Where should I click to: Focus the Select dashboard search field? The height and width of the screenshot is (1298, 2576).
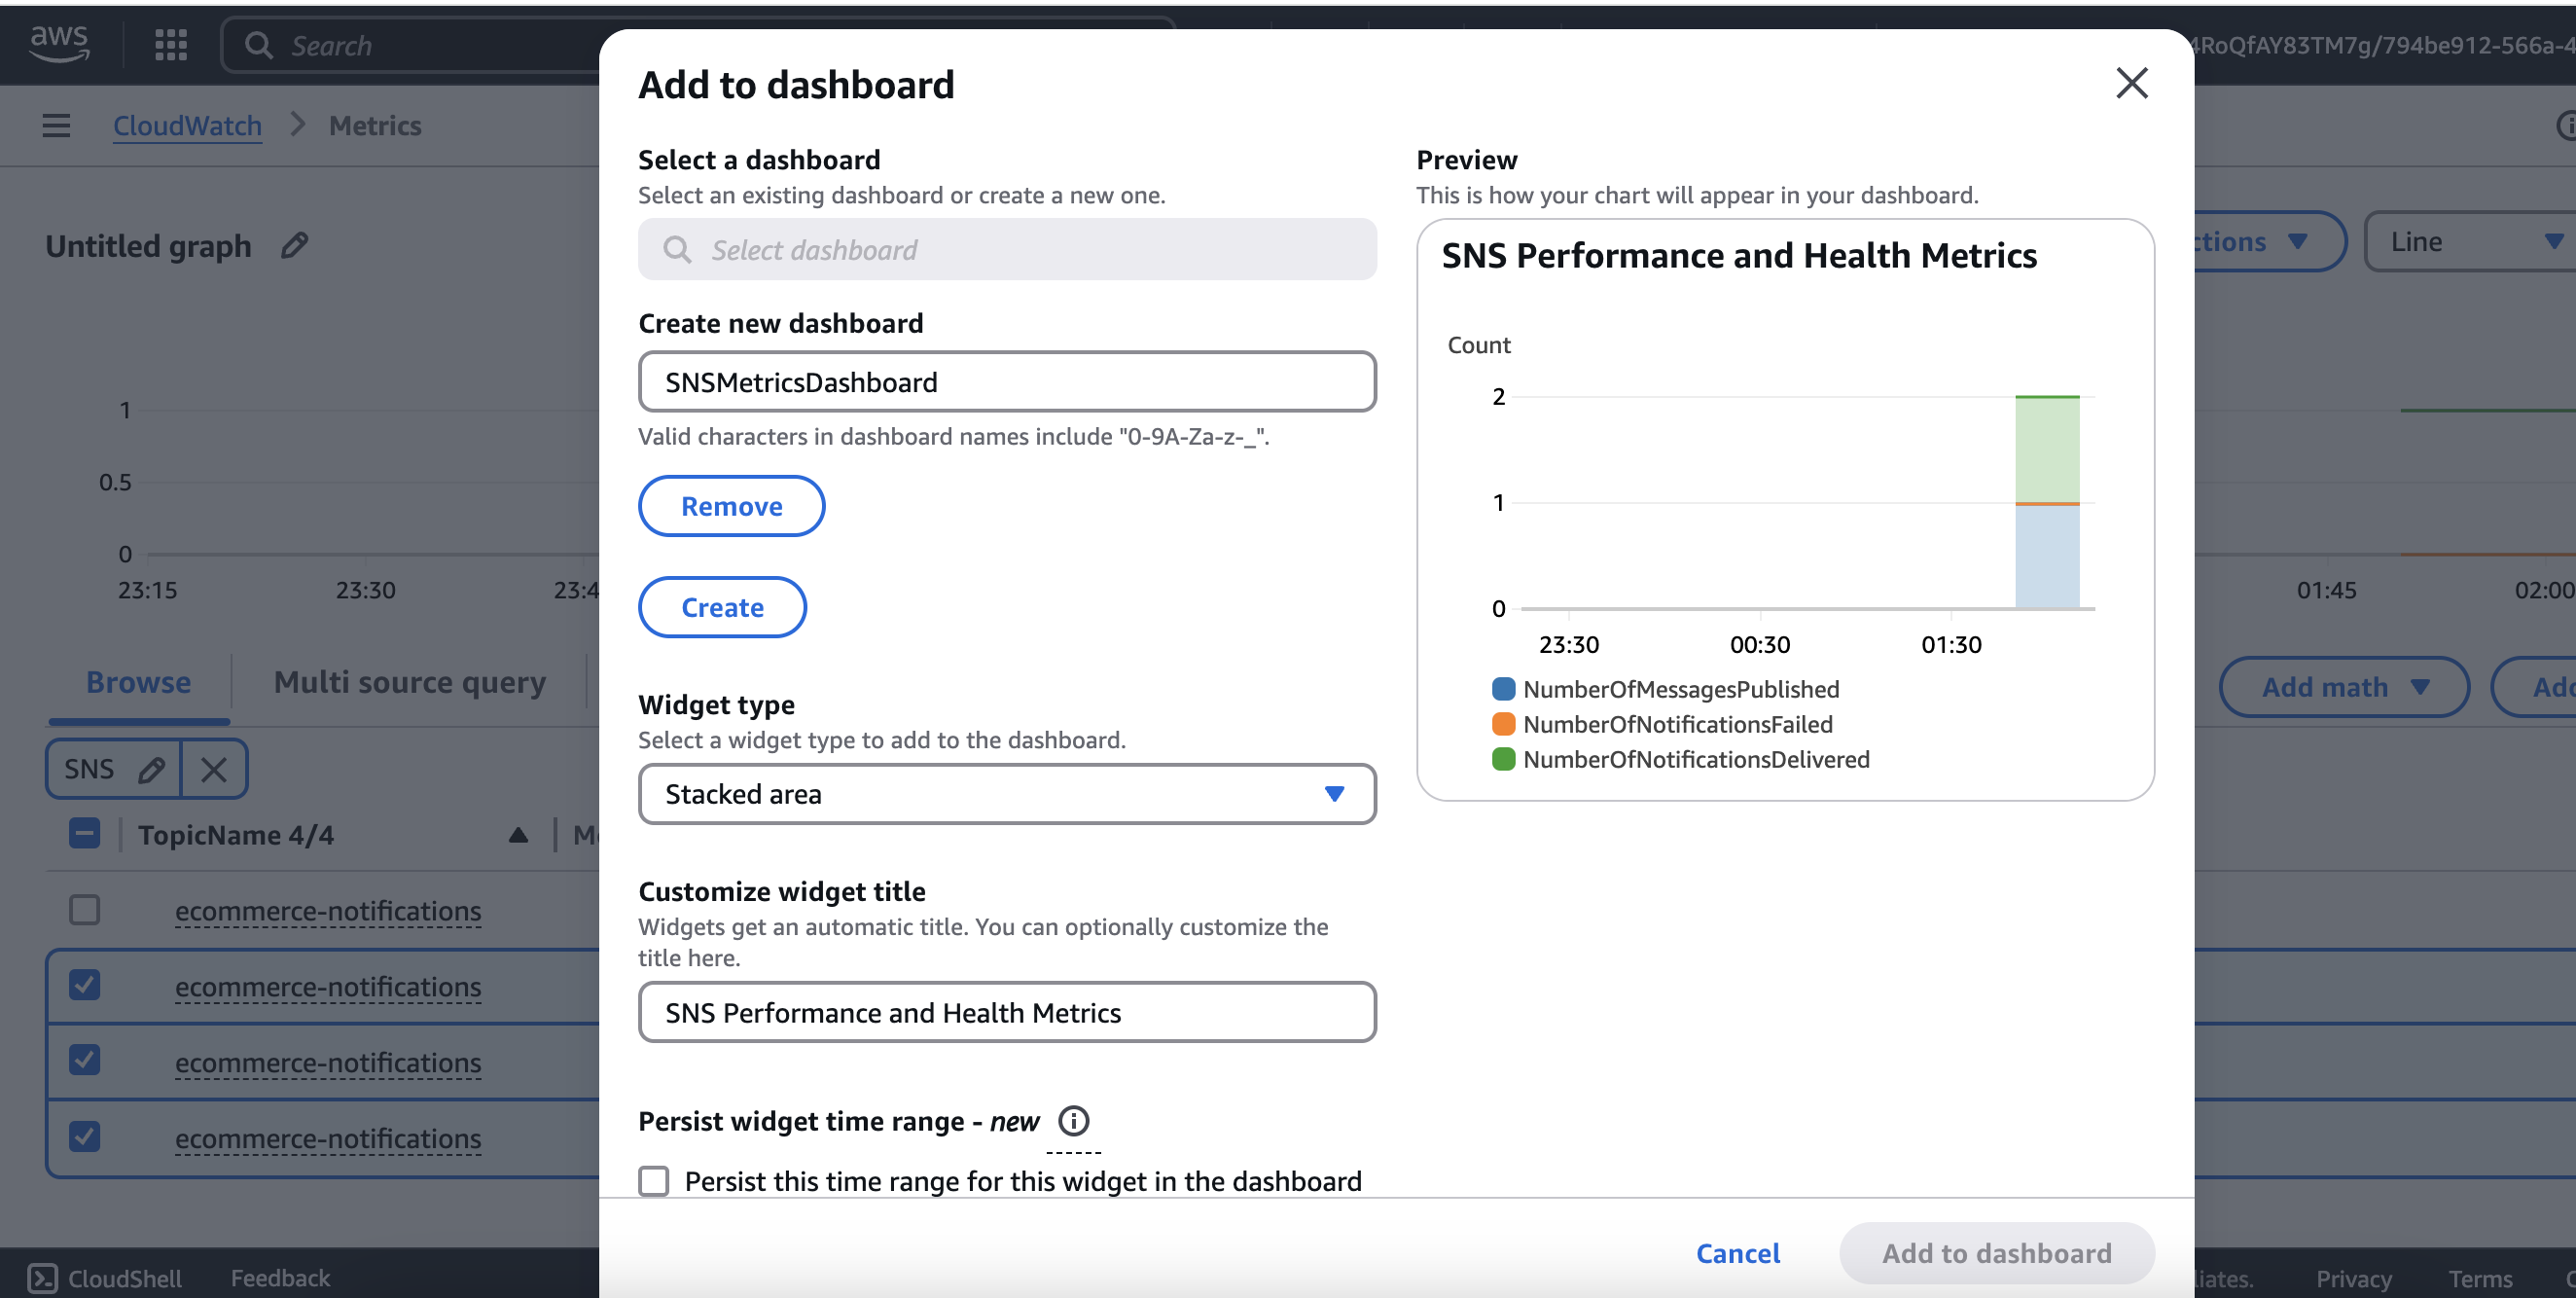click(1006, 249)
